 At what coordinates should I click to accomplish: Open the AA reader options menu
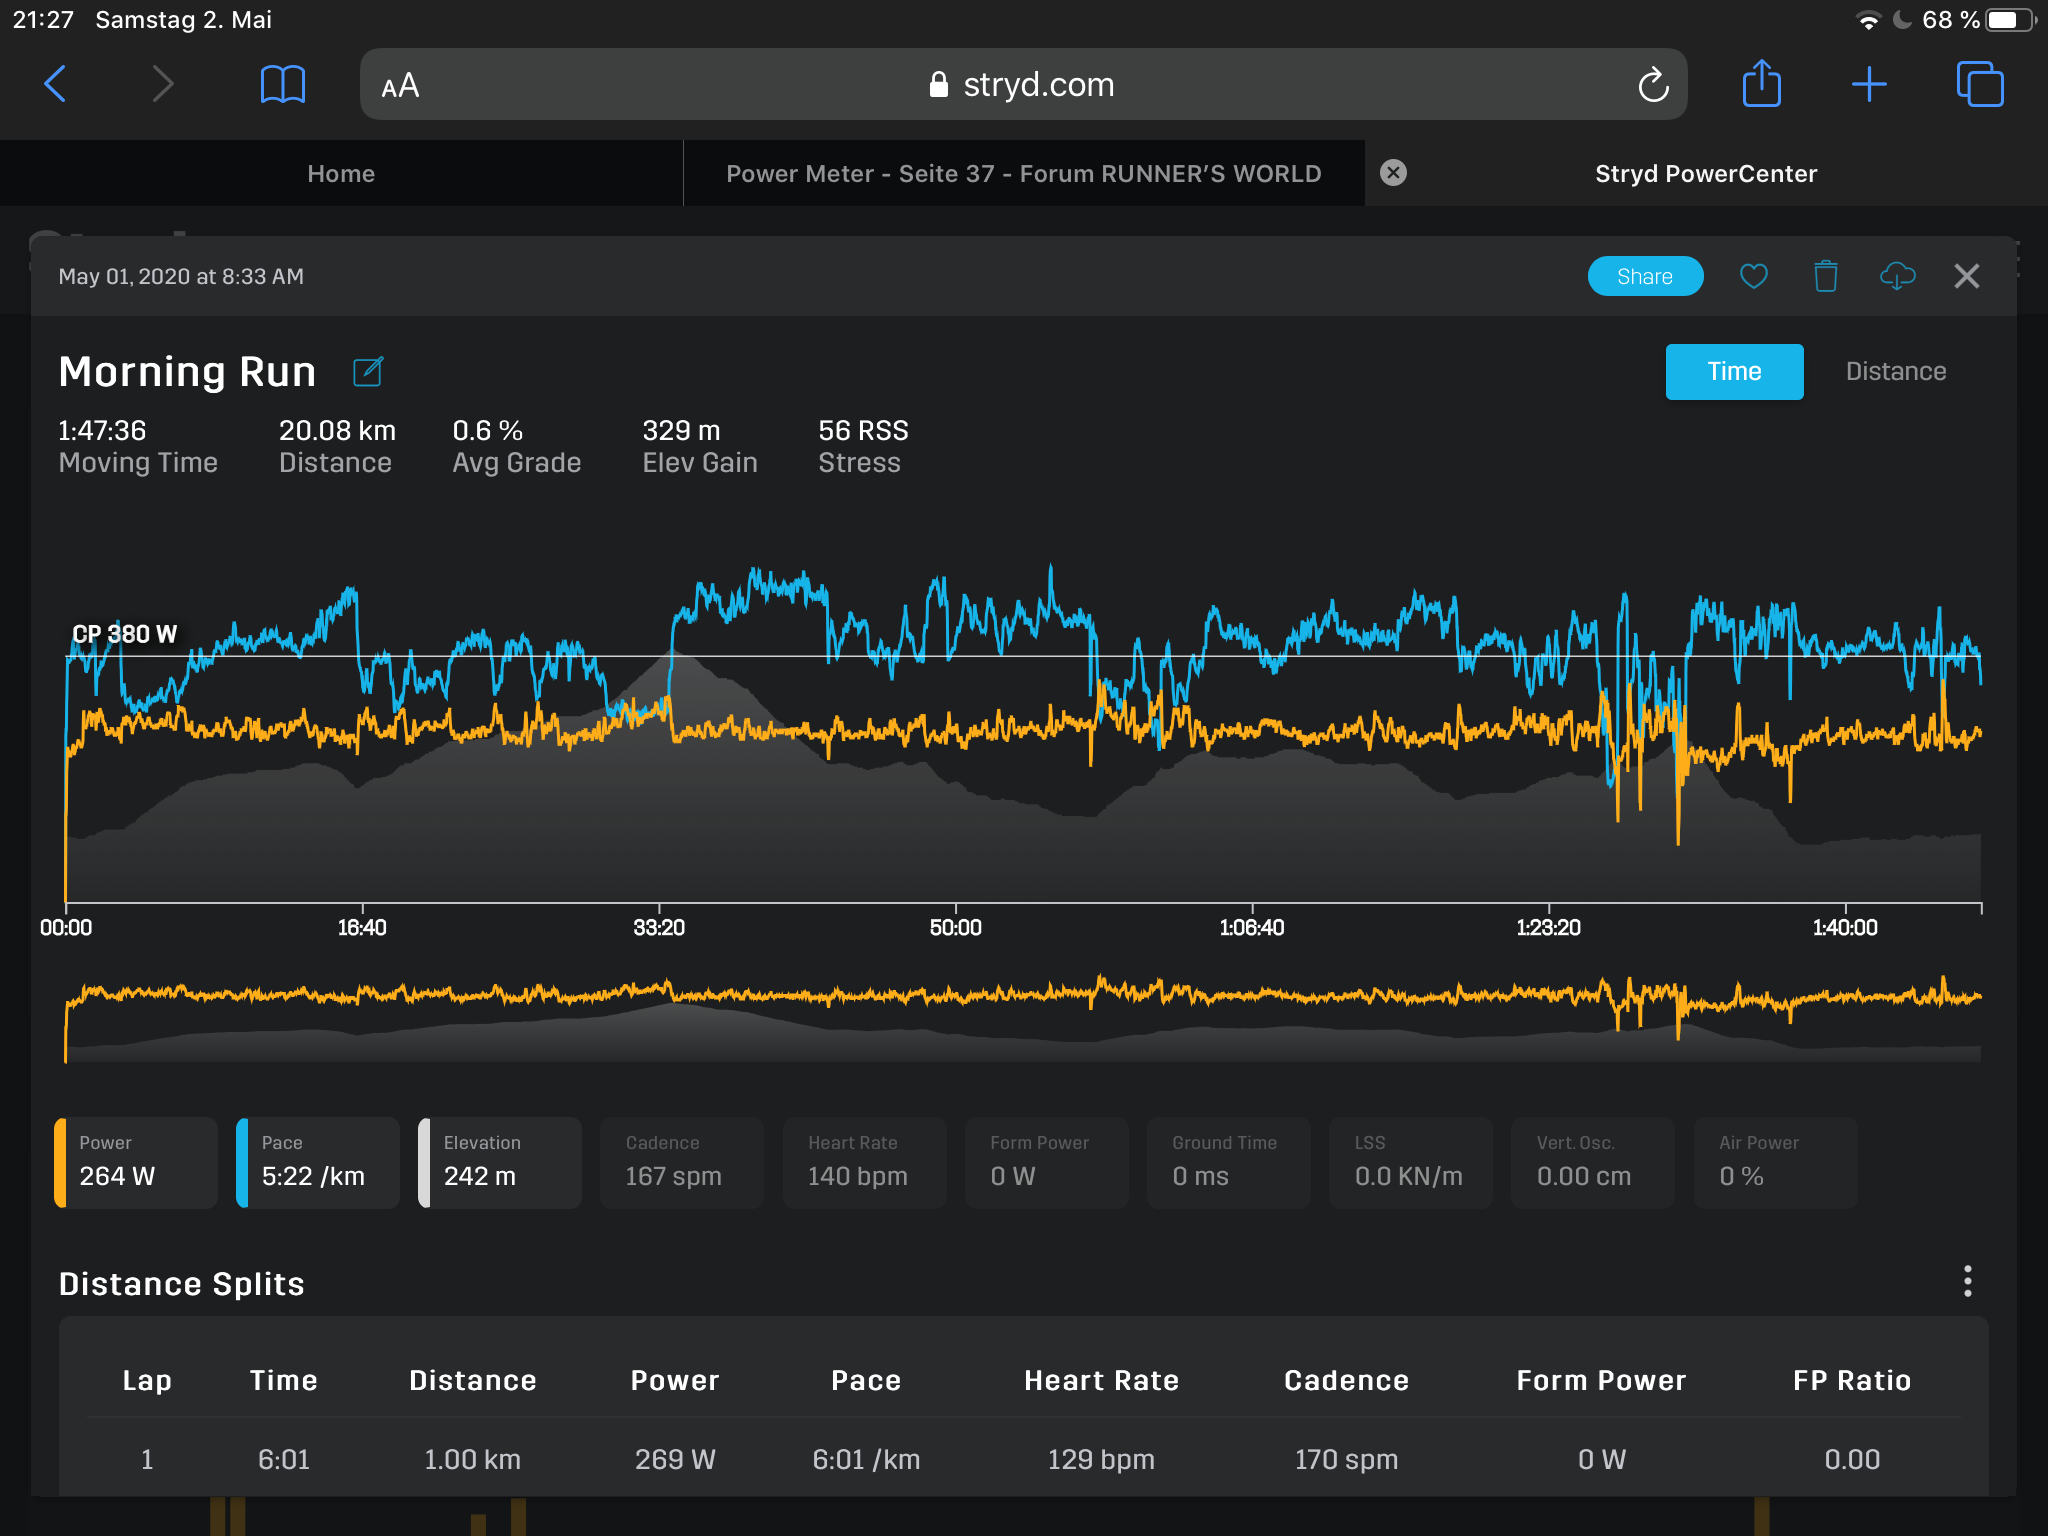coord(400,86)
